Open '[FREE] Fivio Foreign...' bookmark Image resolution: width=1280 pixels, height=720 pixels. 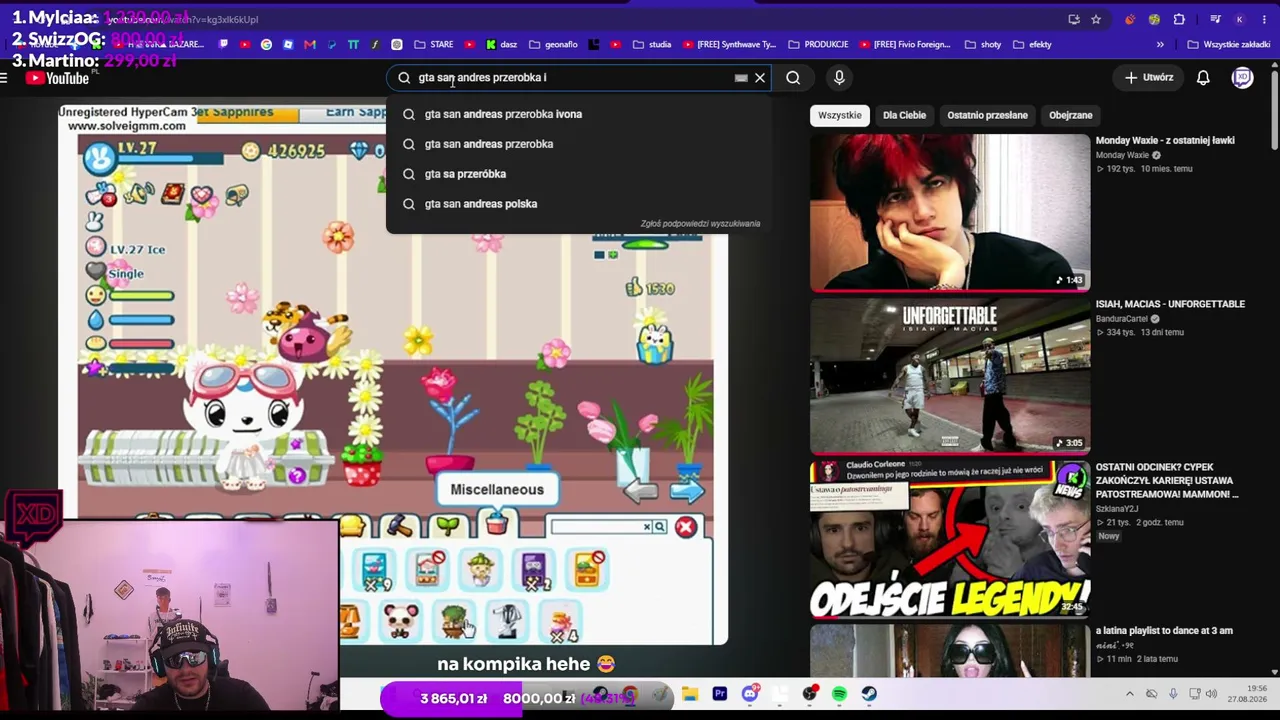(906, 44)
